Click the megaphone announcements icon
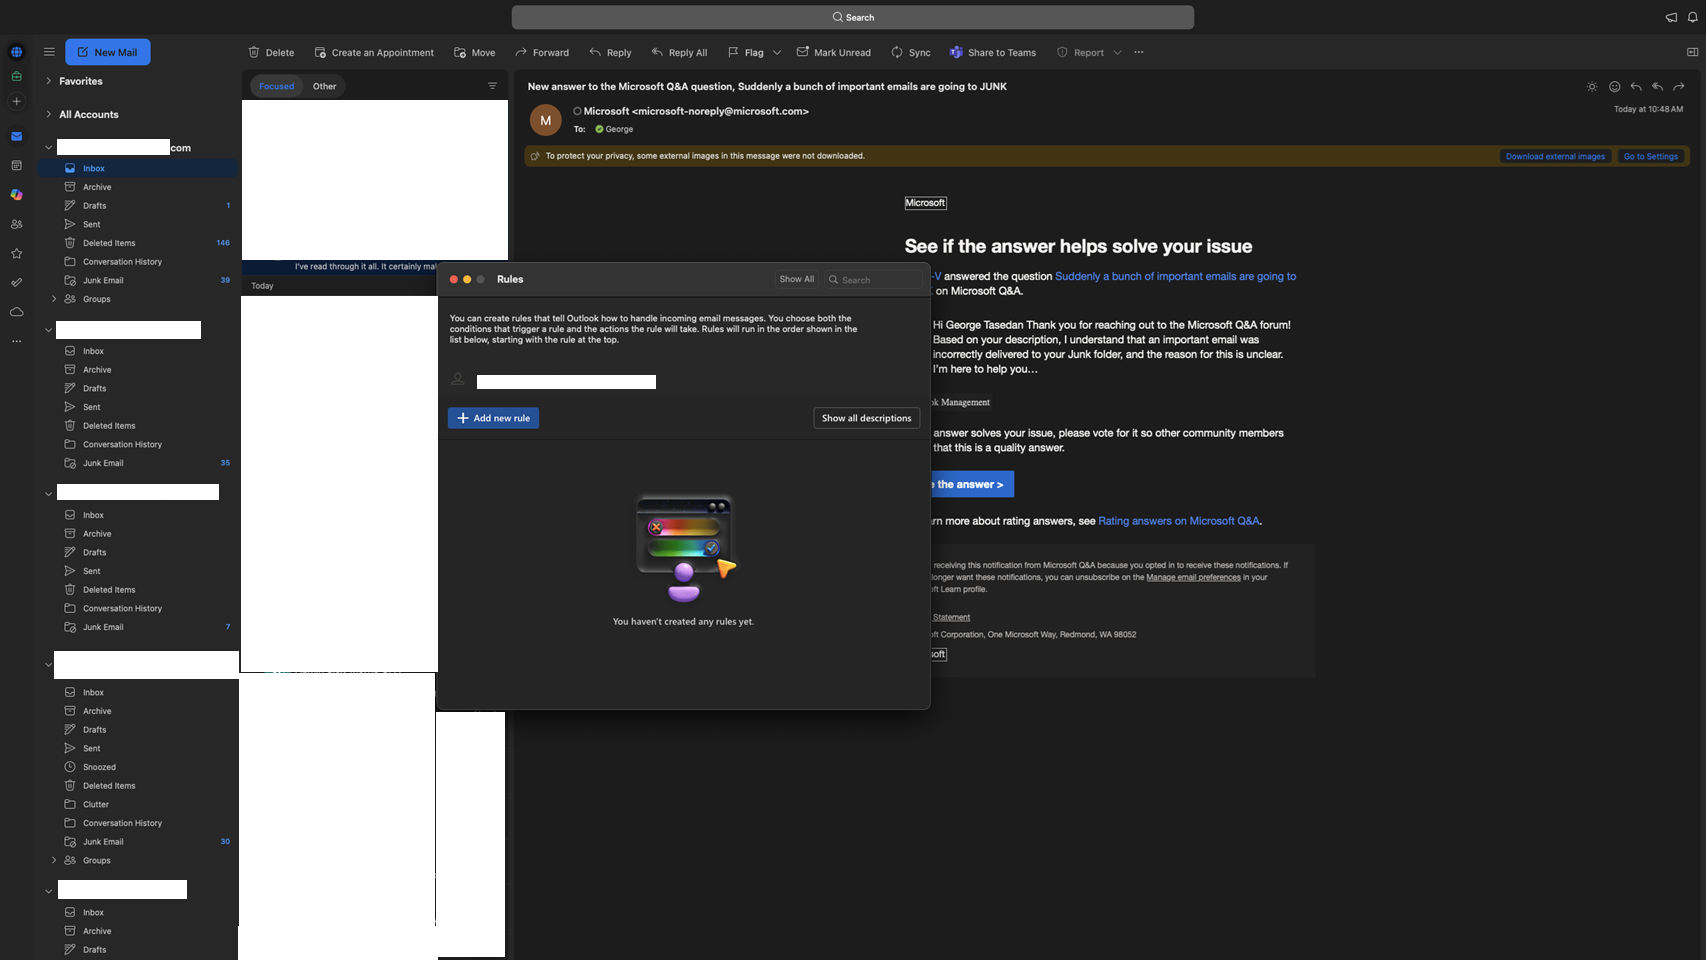 coord(1671,17)
